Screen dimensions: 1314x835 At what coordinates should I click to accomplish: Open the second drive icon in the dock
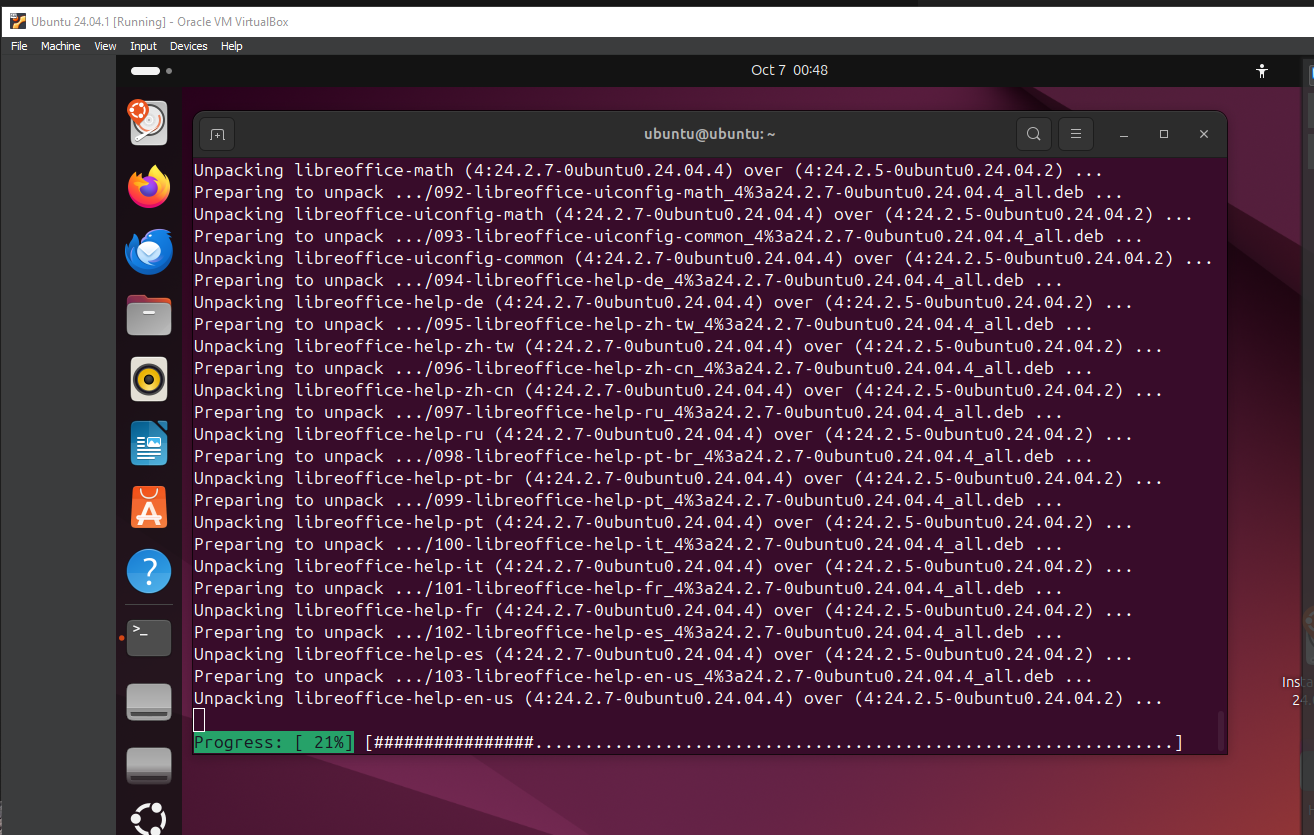(x=149, y=765)
